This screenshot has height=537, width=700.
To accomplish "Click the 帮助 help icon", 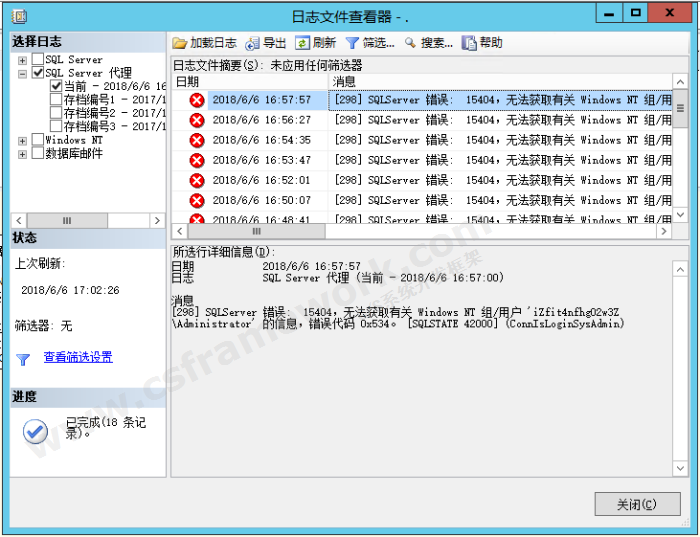I will 469,43.
